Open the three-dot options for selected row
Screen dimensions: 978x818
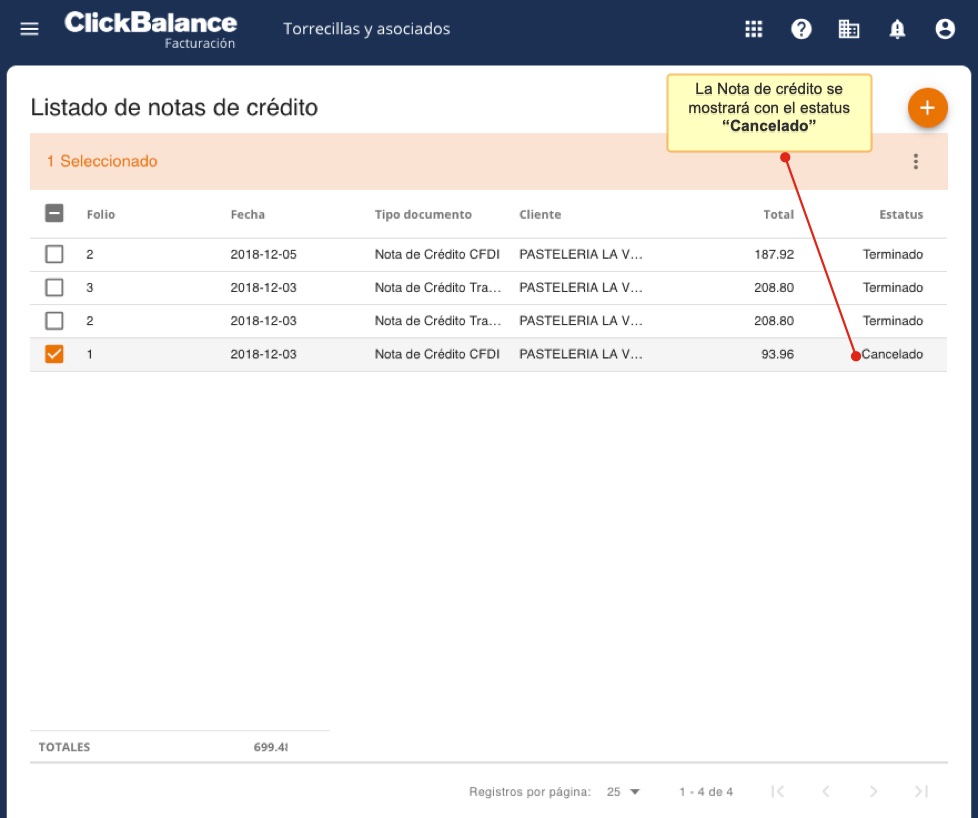915,162
